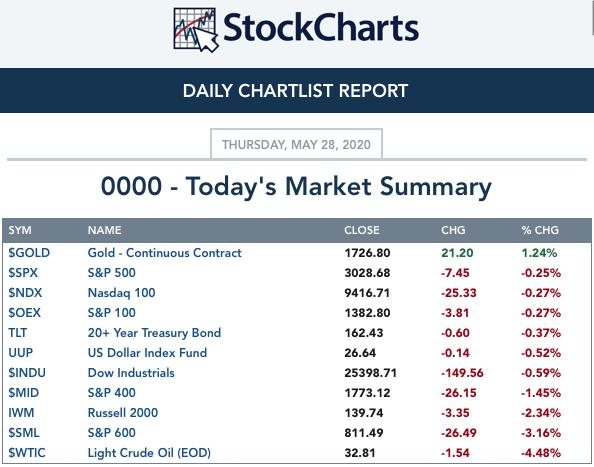
Task: Open the Nasdaq 100 link
Action: (121, 293)
